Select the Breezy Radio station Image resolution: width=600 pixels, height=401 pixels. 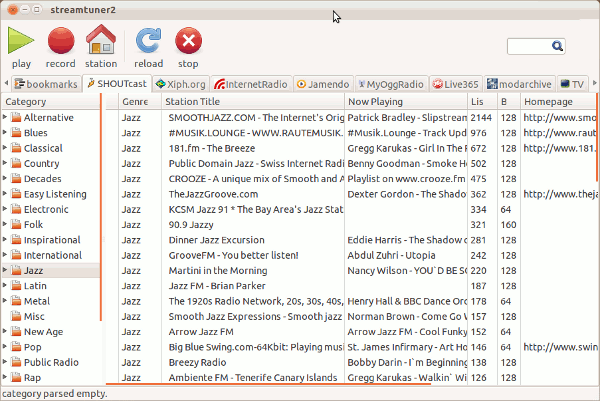351,362
